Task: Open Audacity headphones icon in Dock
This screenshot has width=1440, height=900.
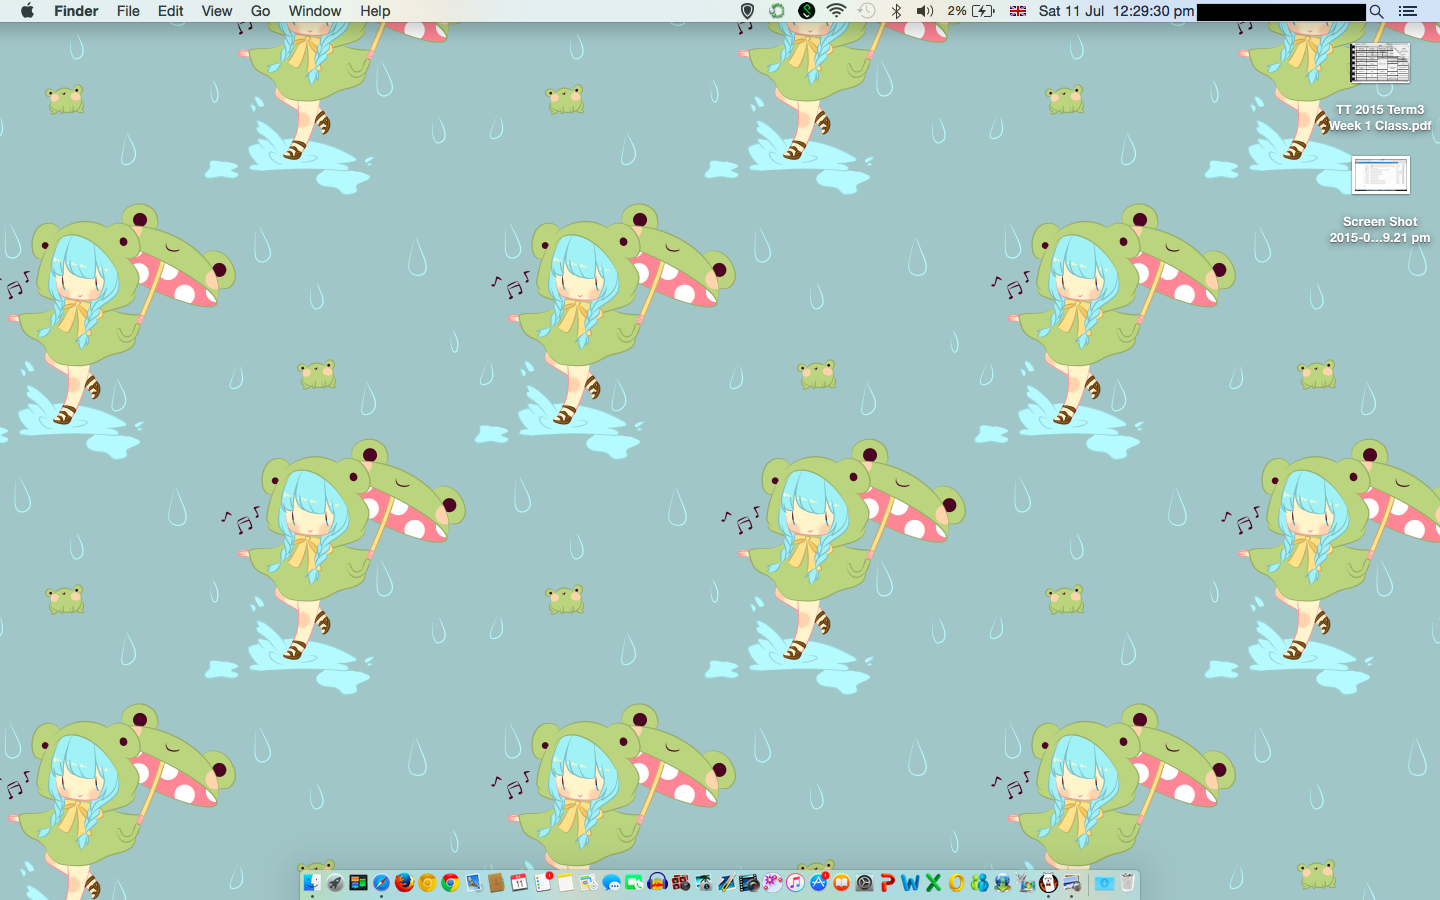Action: click(657, 883)
